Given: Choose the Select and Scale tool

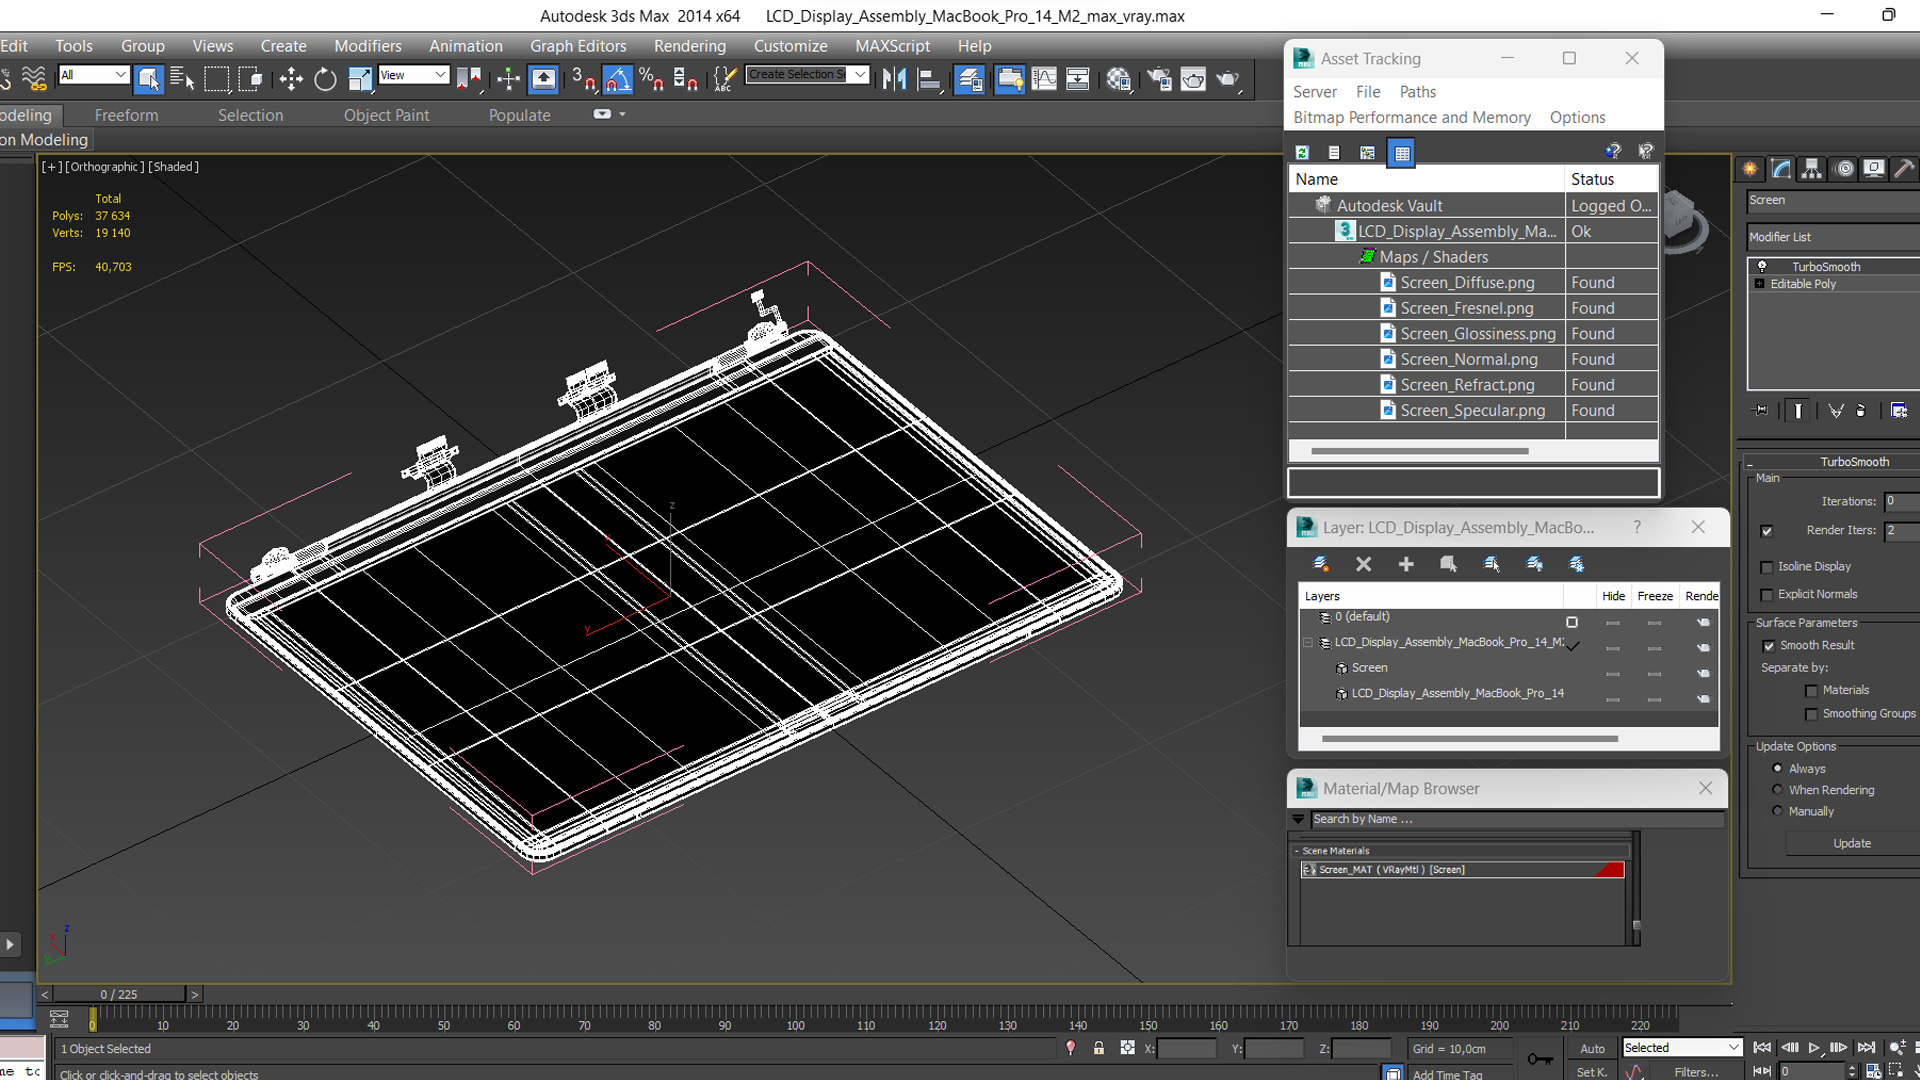Looking at the screenshot, I should [359, 78].
